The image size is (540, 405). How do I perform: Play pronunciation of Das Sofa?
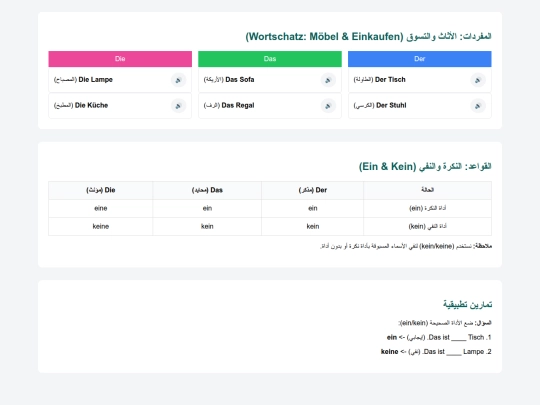click(x=328, y=80)
